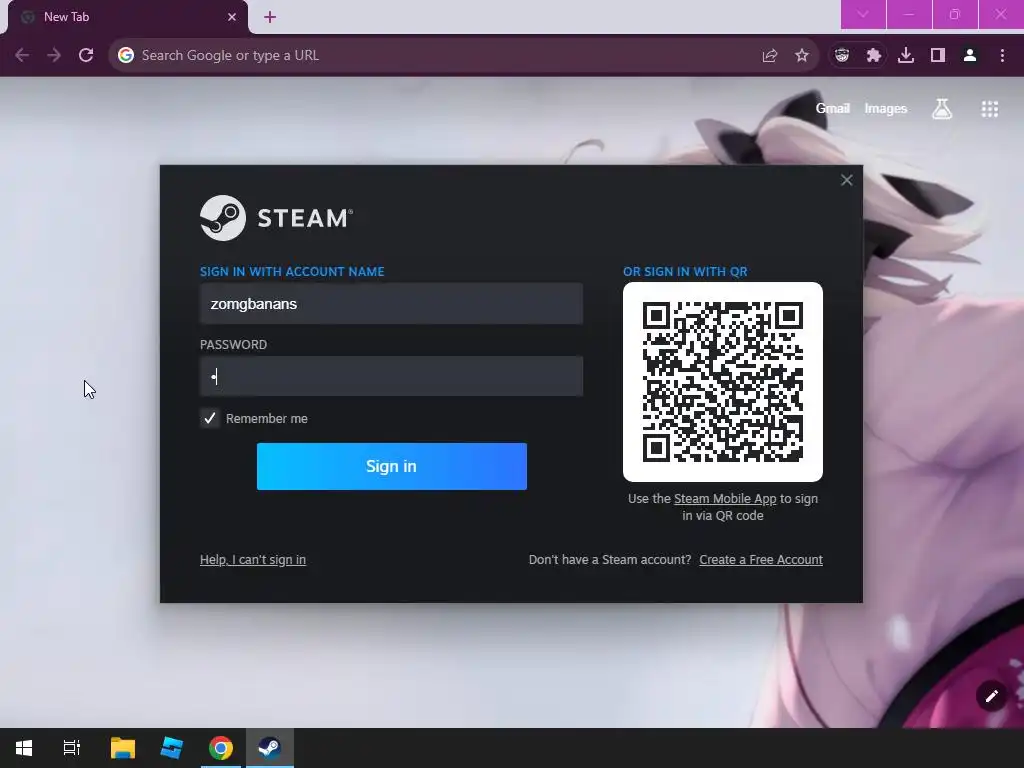Click into the Steam password field
This screenshot has width=1024, height=768.
coord(391,376)
